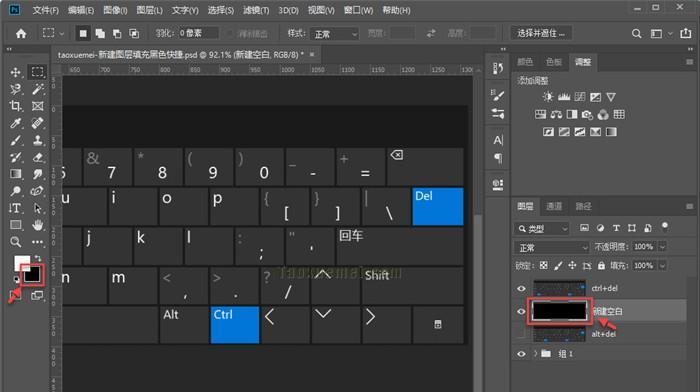Open the Layers panel menu
The height and width of the screenshot is (392, 700).
pos(689,206)
